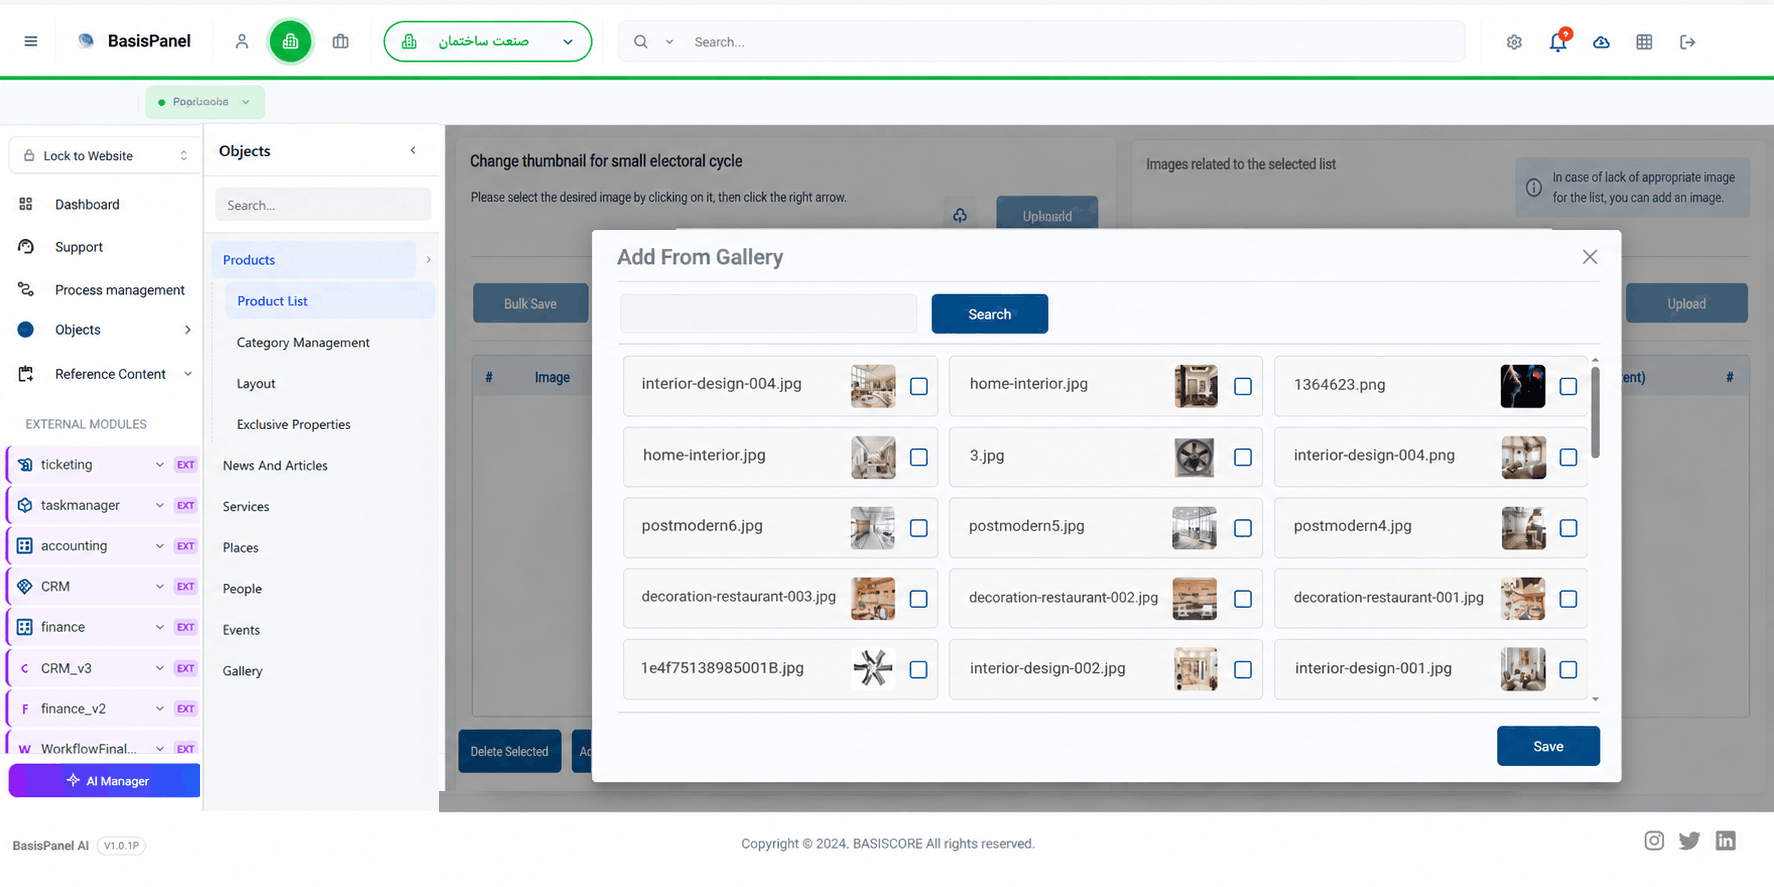Viewport: 1774px width, 887px height.
Task: Expand the Products section arrow
Action: (428, 260)
